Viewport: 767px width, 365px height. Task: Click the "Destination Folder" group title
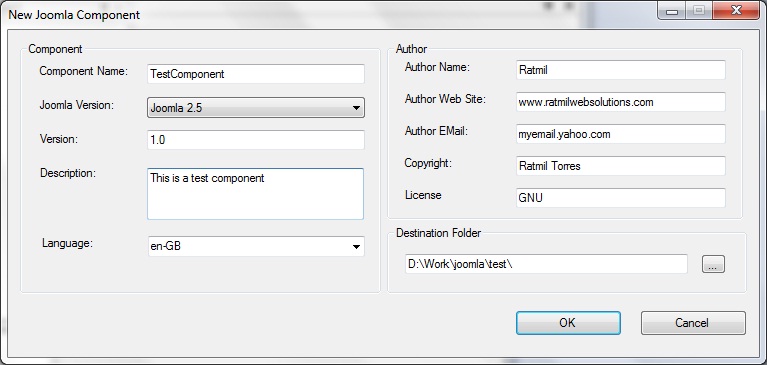coord(438,233)
